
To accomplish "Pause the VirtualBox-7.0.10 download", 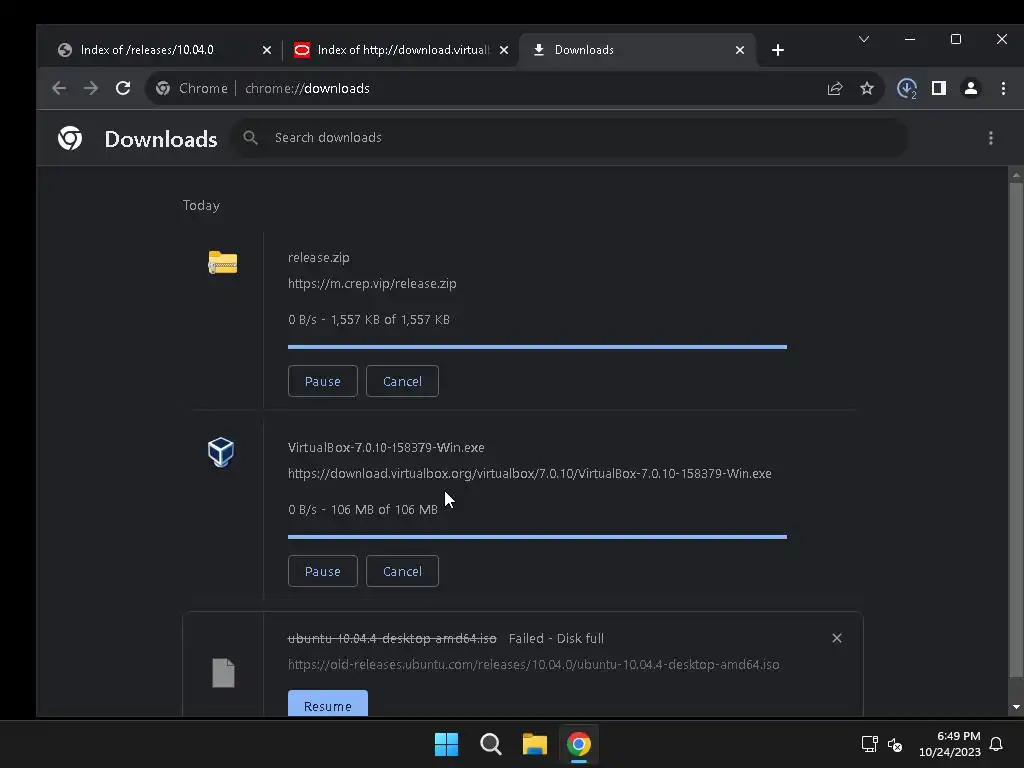I will click(323, 571).
